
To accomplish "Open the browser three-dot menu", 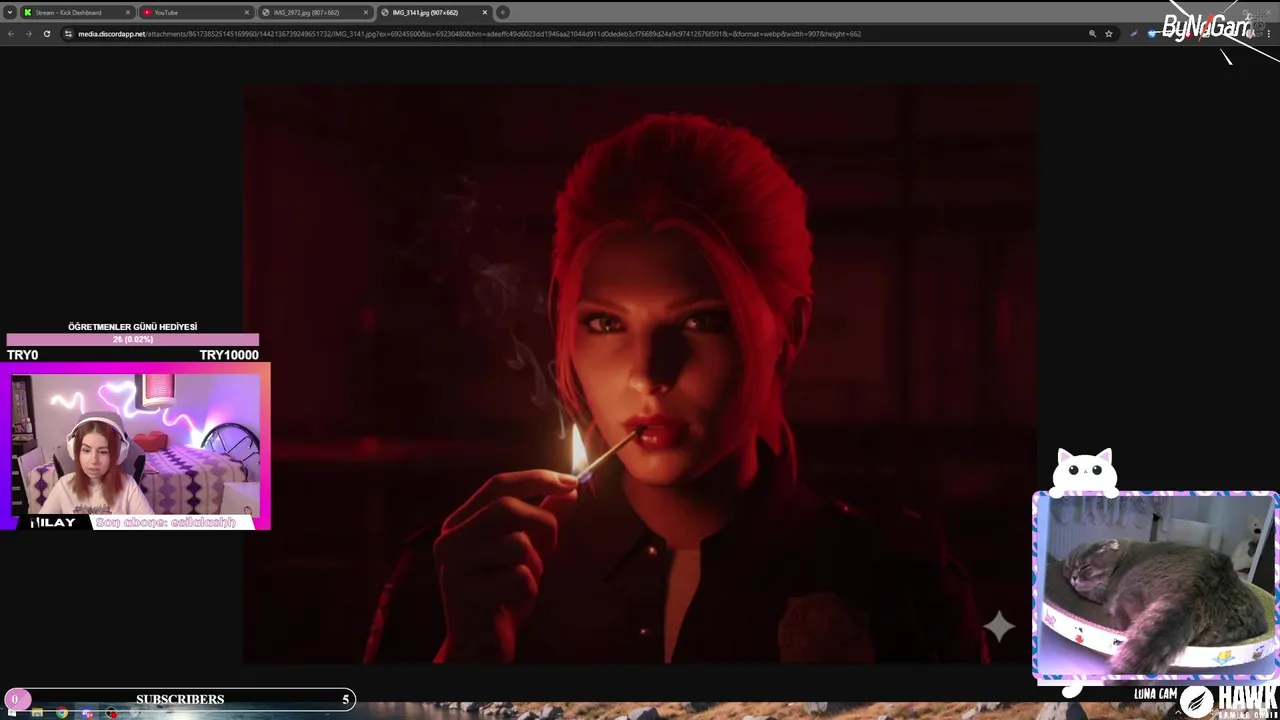I will click(x=1270, y=34).
